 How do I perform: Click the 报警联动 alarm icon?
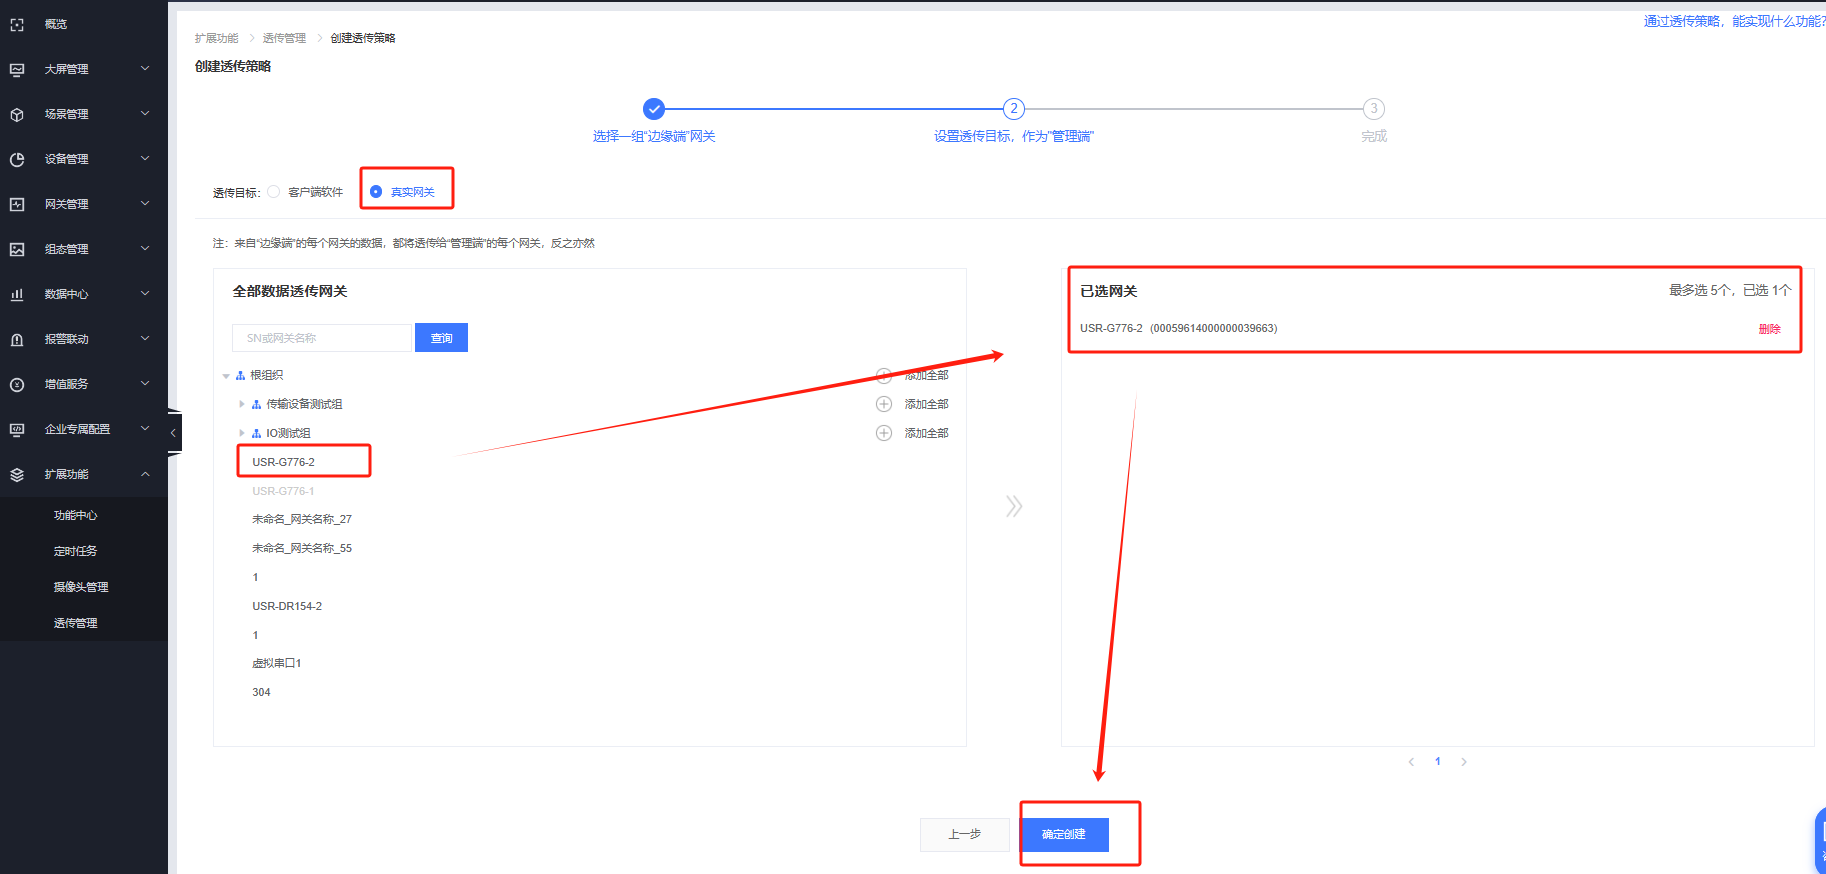tap(17, 339)
